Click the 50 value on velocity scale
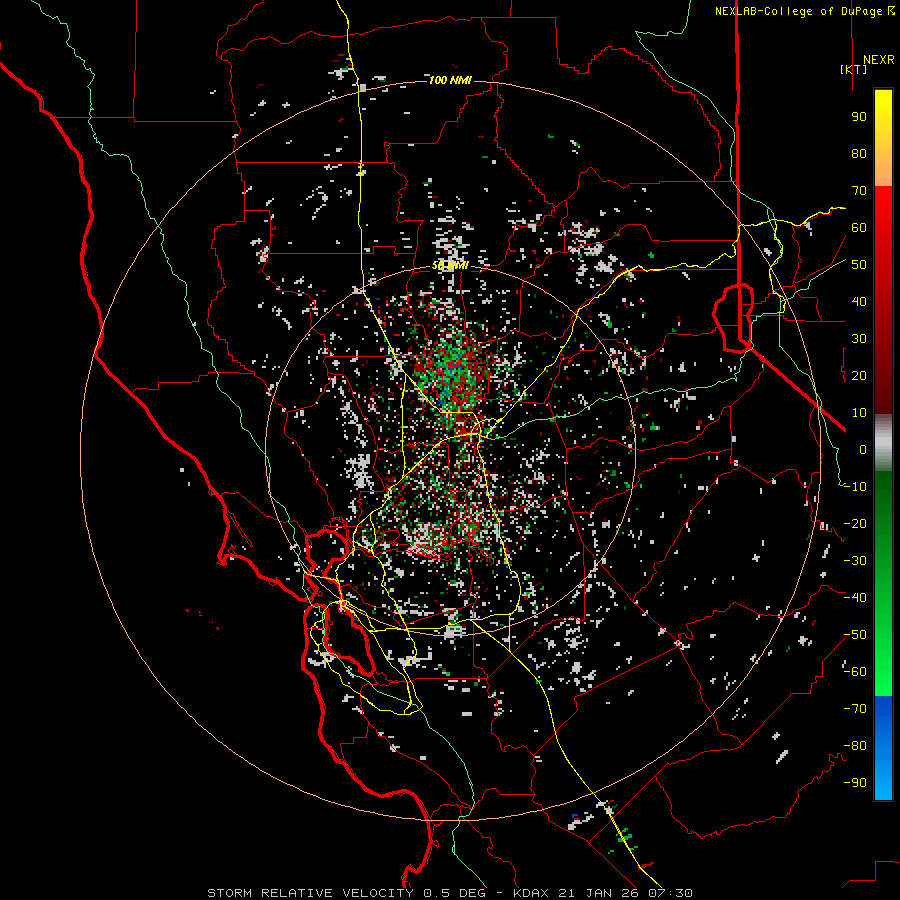The image size is (900, 900). [x=859, y=265]
